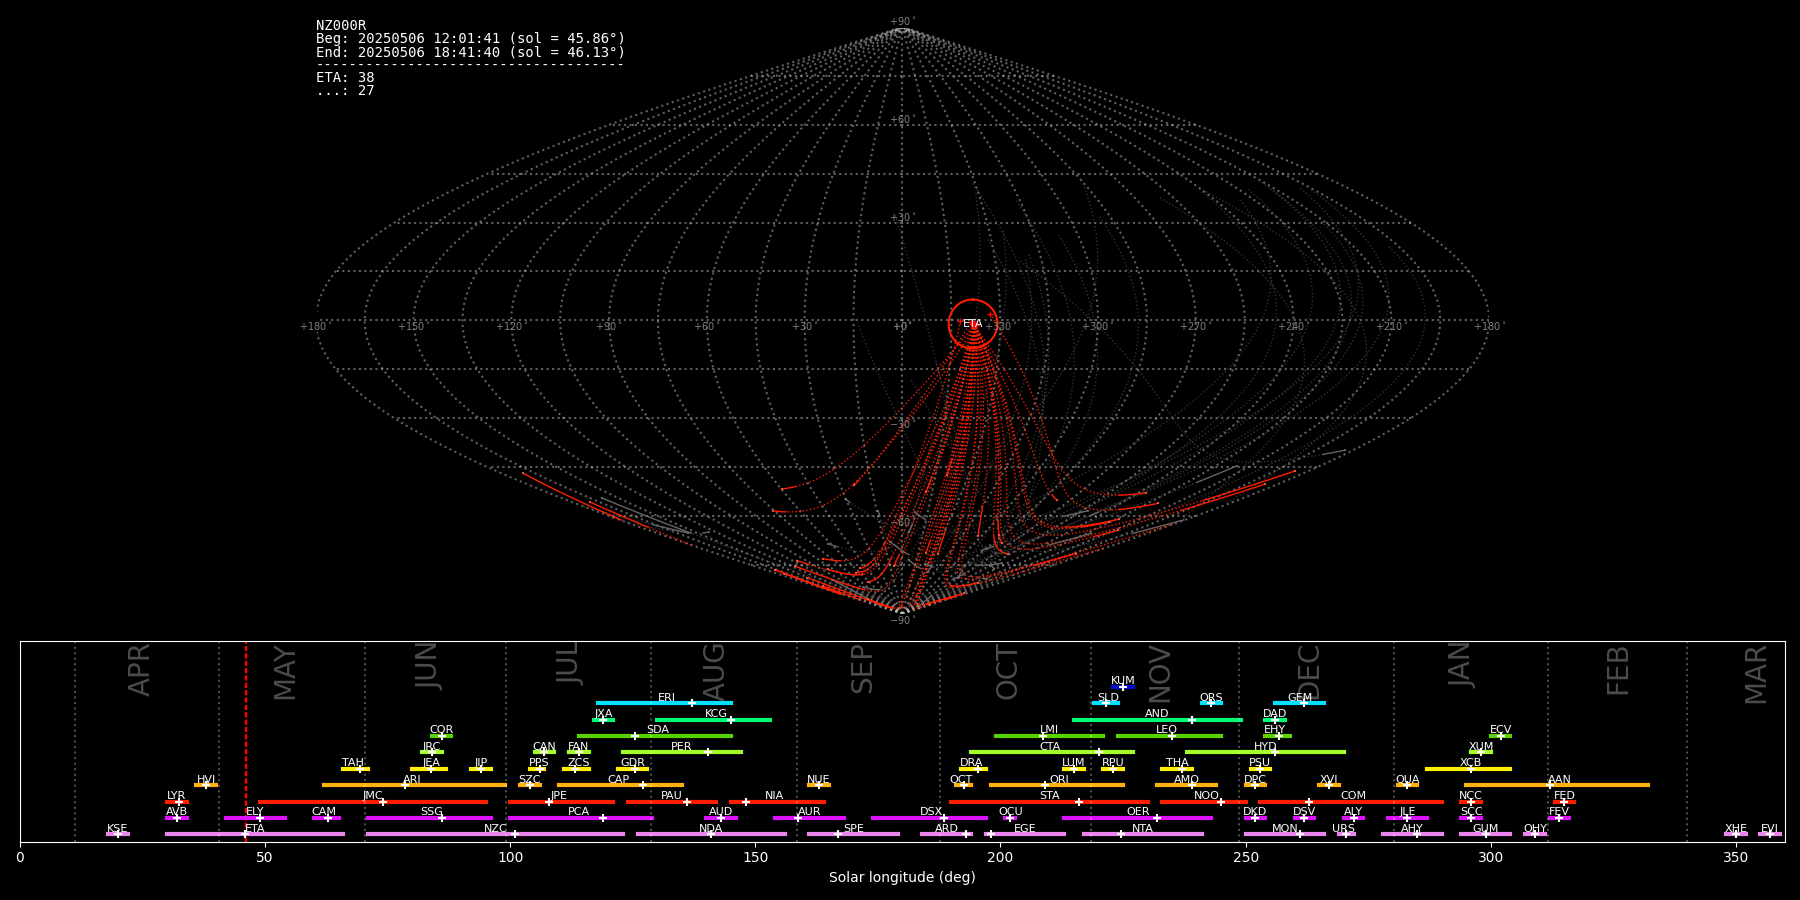Click the +270 right ascension label

pyautogui.click(x=1193, y=327)
